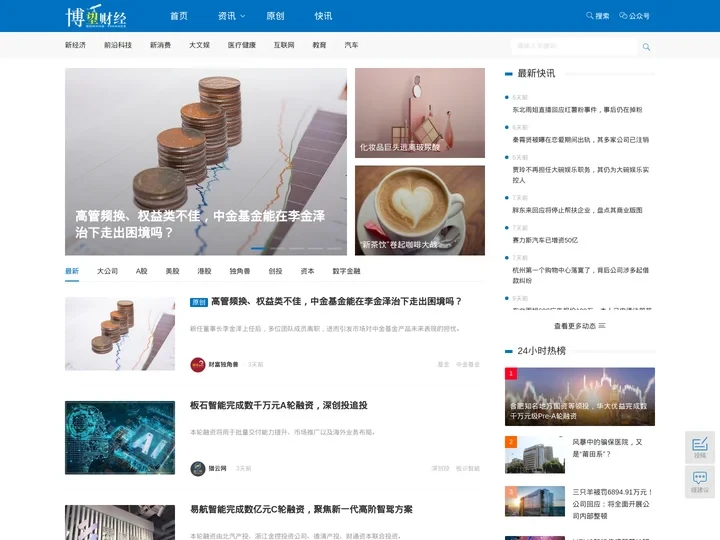Open flash news 贾玲不再担任大碗娱乐职务

pyautogui.click(x=580, y=175)
